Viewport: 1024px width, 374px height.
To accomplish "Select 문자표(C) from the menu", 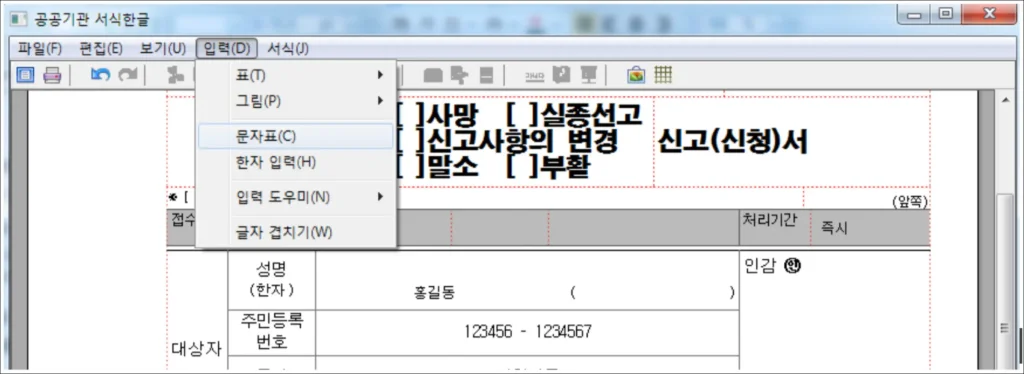I will pos(296,137).
